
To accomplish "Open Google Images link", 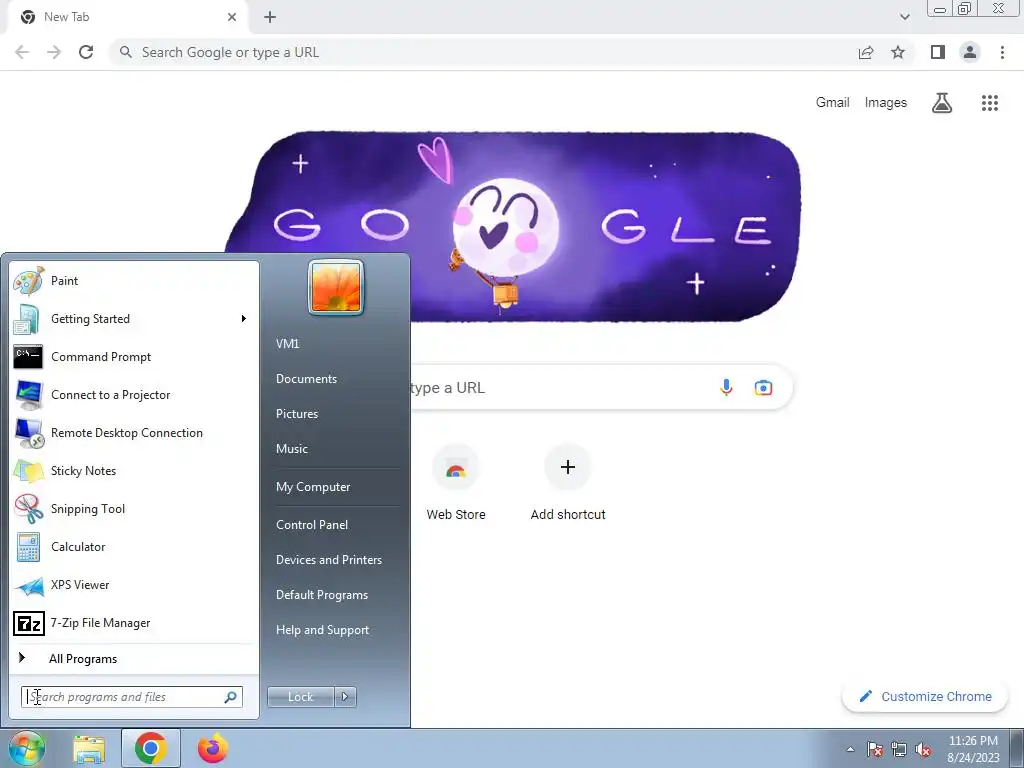I will pyautogui.click(x=886, y=103).
